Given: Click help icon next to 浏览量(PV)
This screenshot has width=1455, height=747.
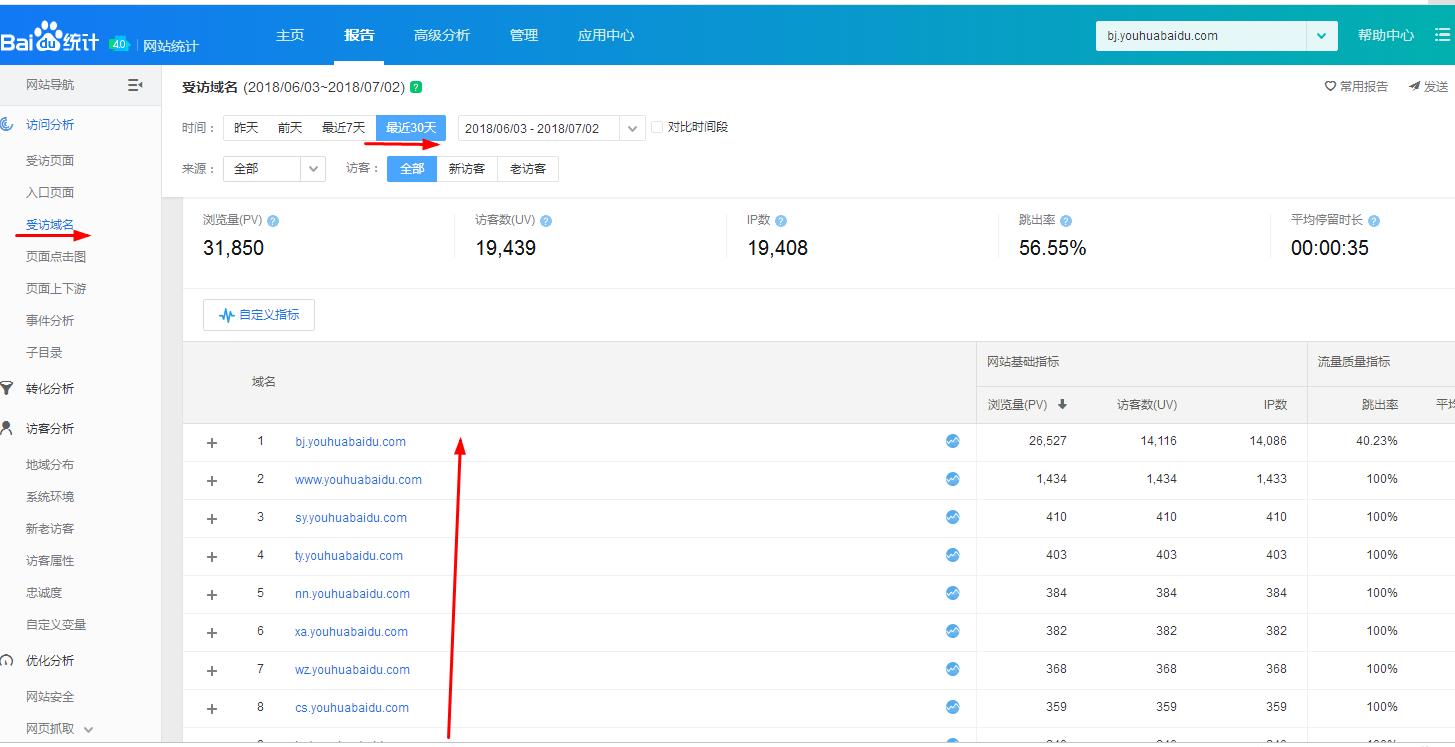Looking at the screenshot, I should coord(273,221).
